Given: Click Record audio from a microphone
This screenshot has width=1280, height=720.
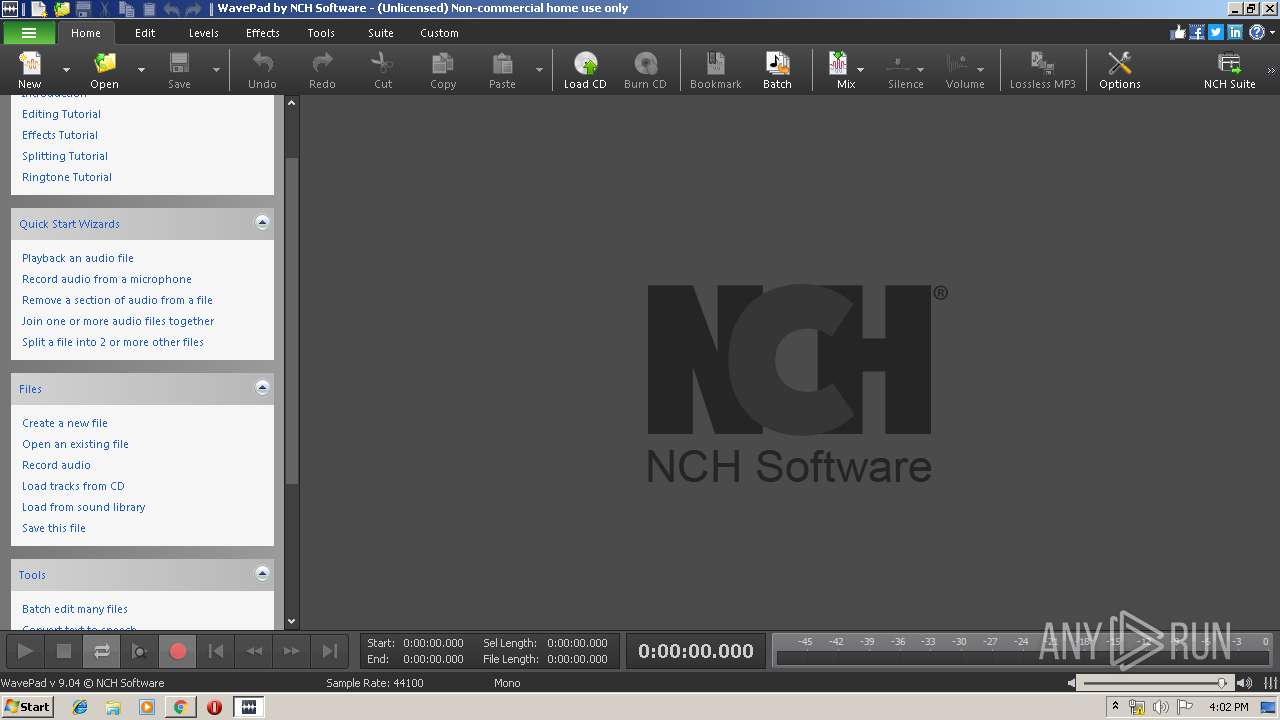Looking at the screenshot, I should (107, 279).
